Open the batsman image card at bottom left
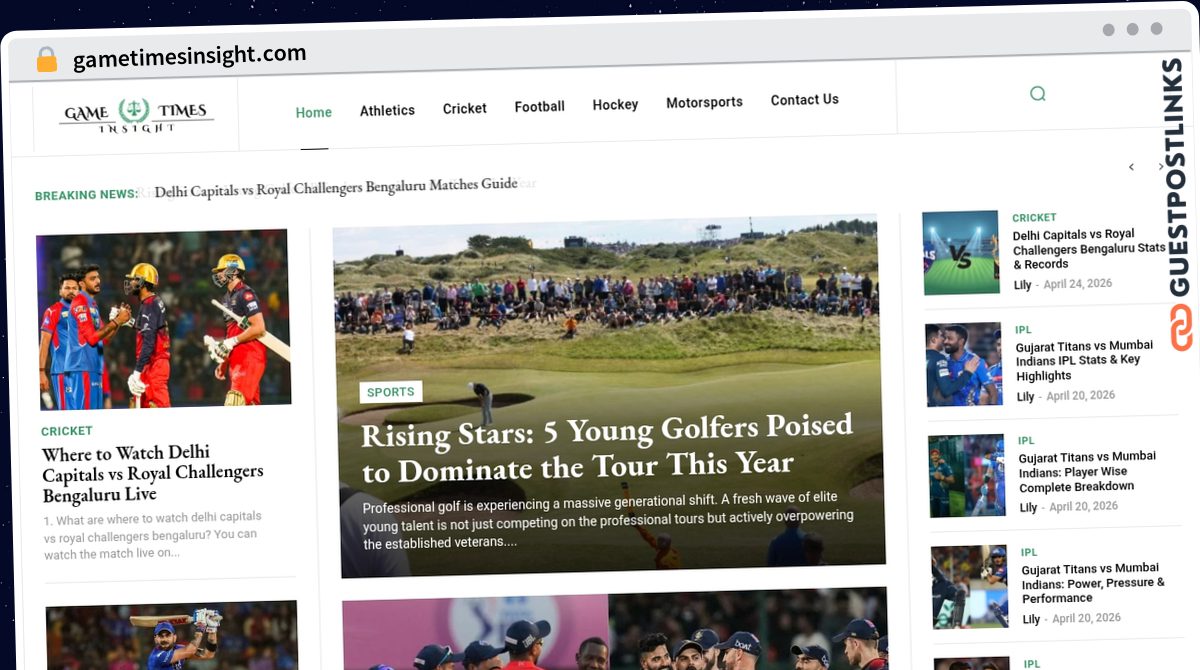This screenshot has width=1200, height=670. 172,635
